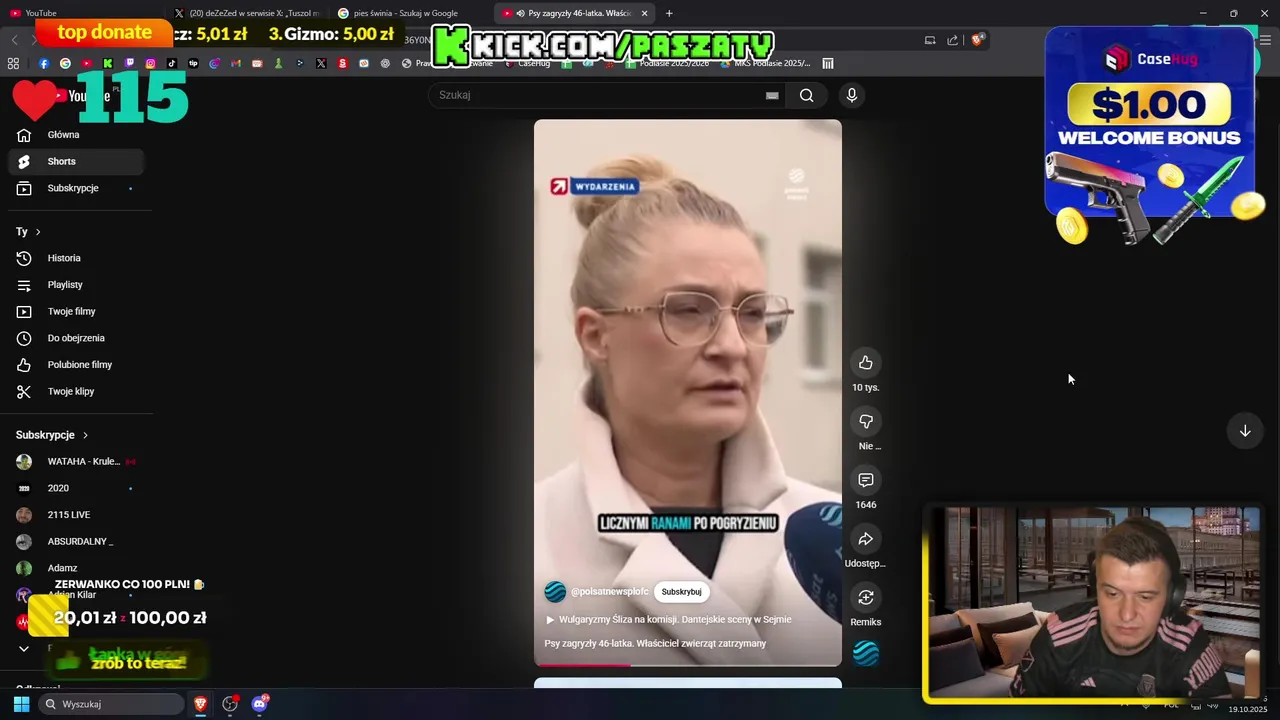Open Brave browser from taskbar
This screenshot has width=1280, height=720.
pos(201,704)
